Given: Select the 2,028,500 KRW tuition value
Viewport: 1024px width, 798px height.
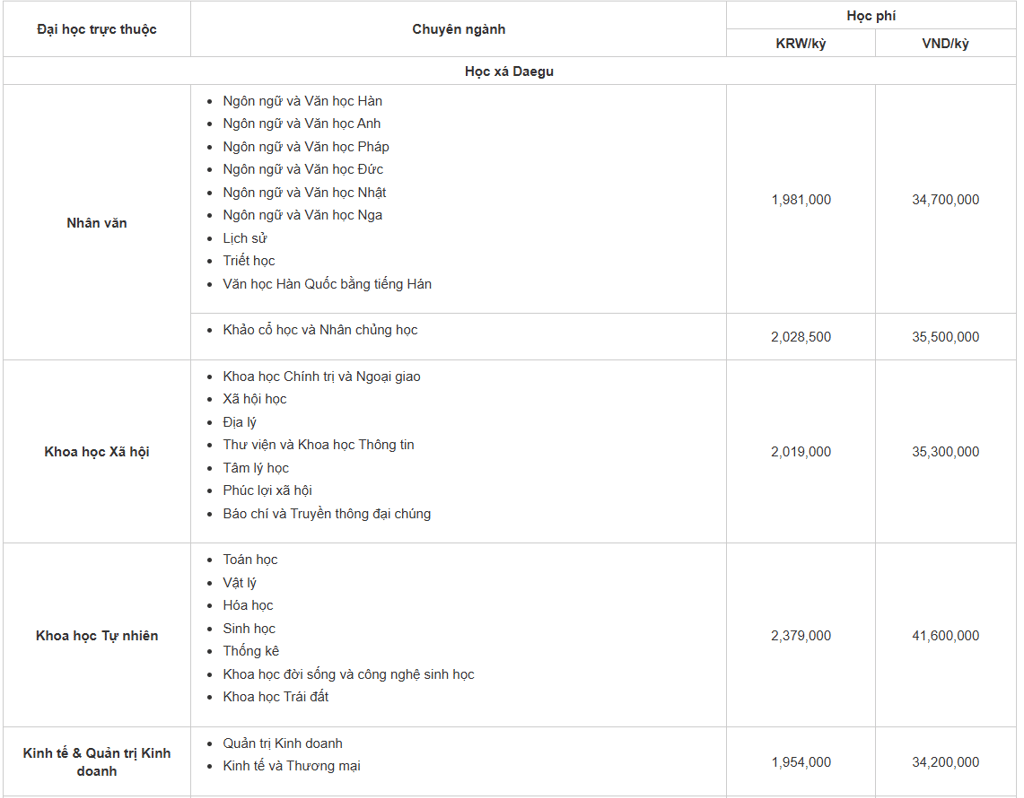Looking at the screenshot, I should pos(800,337).
